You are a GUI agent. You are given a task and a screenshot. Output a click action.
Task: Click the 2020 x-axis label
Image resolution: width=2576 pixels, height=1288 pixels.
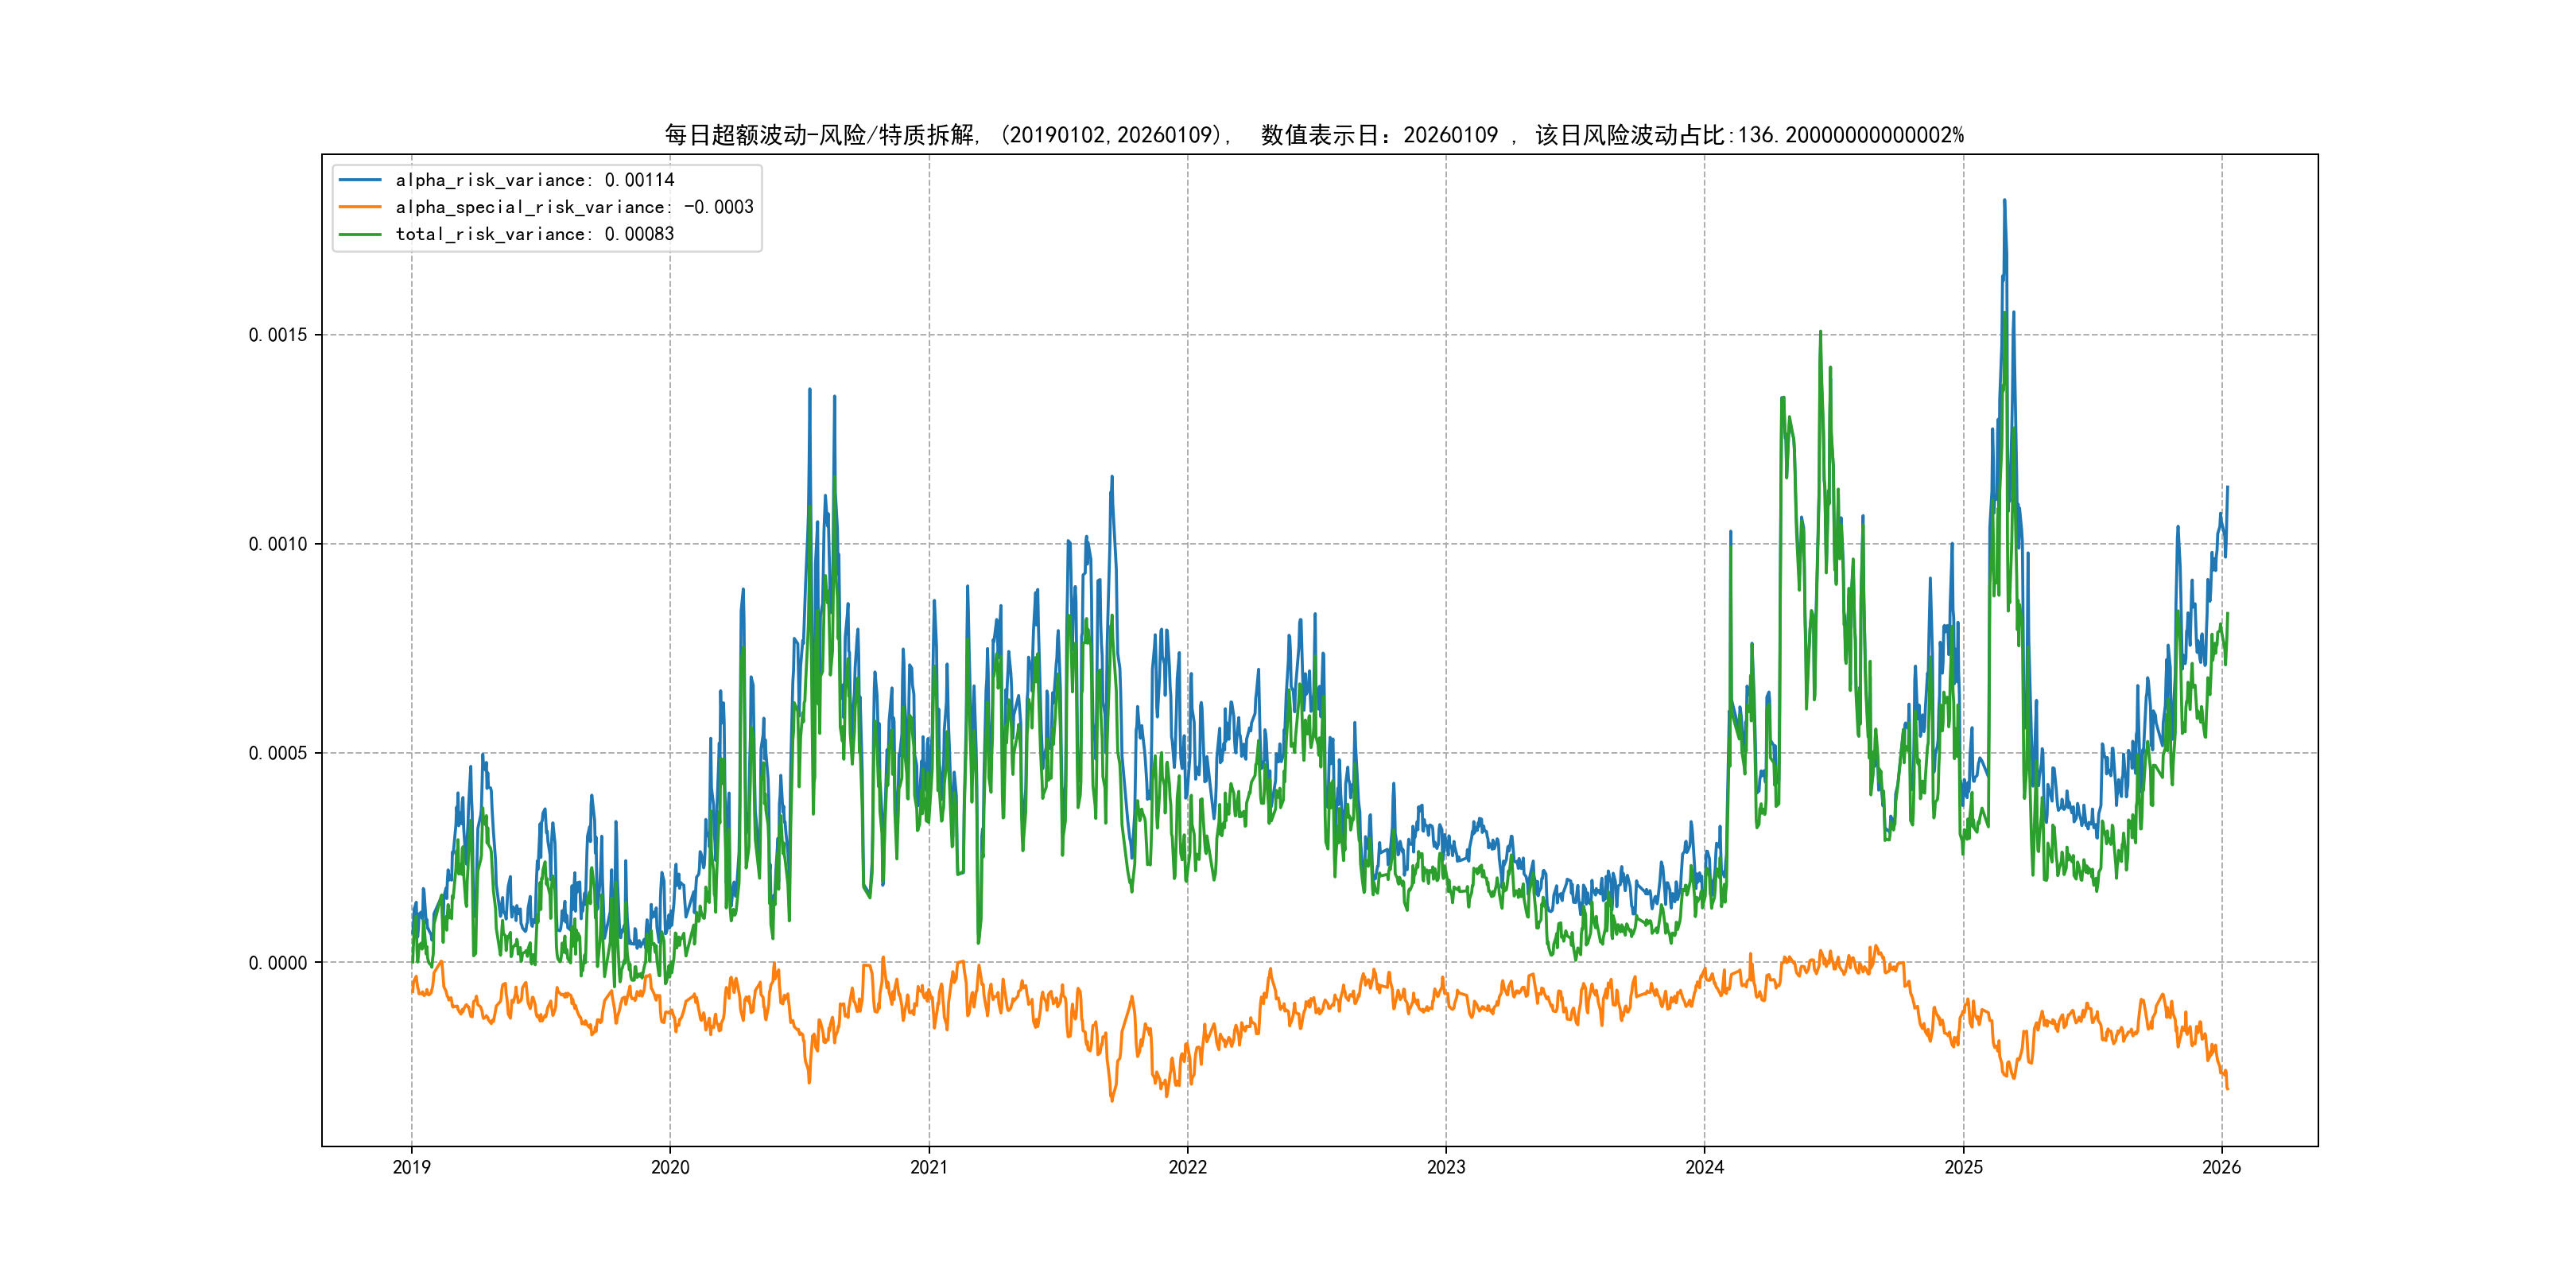[x=670, y=1167]
